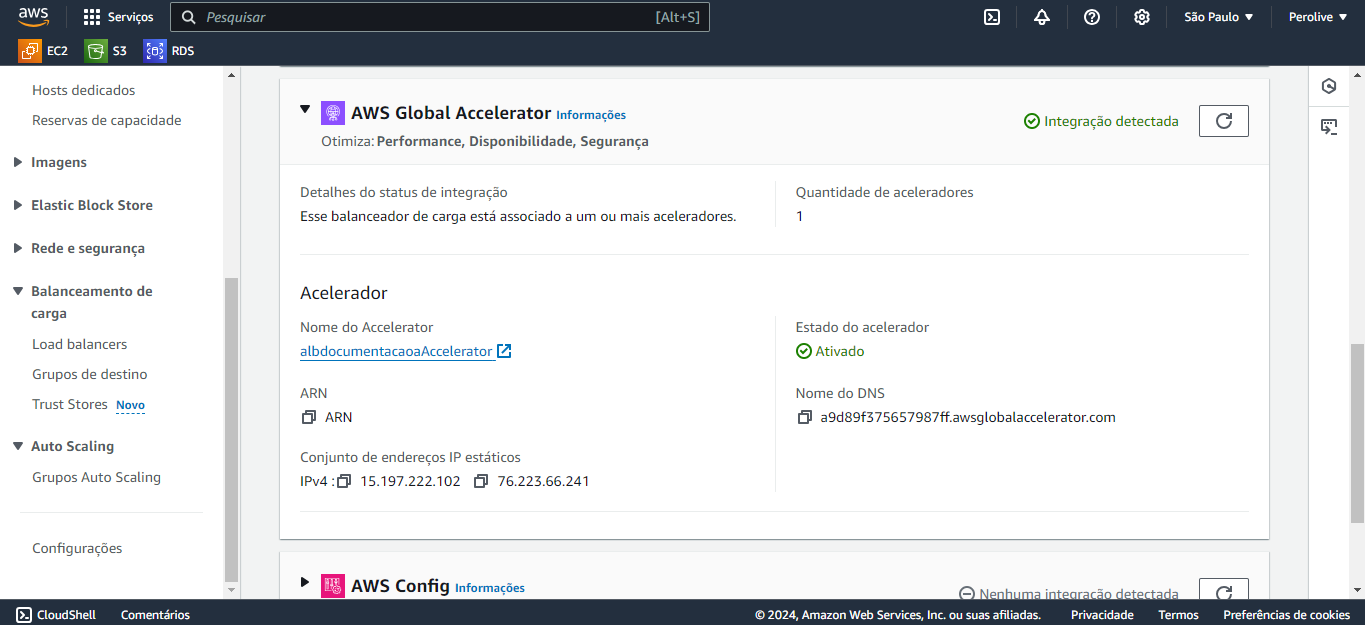Click a9d89f375657987ff.awsglobalaccelerator.com DNS text
Screen dimensions: 1365x625
pos(968,417)
